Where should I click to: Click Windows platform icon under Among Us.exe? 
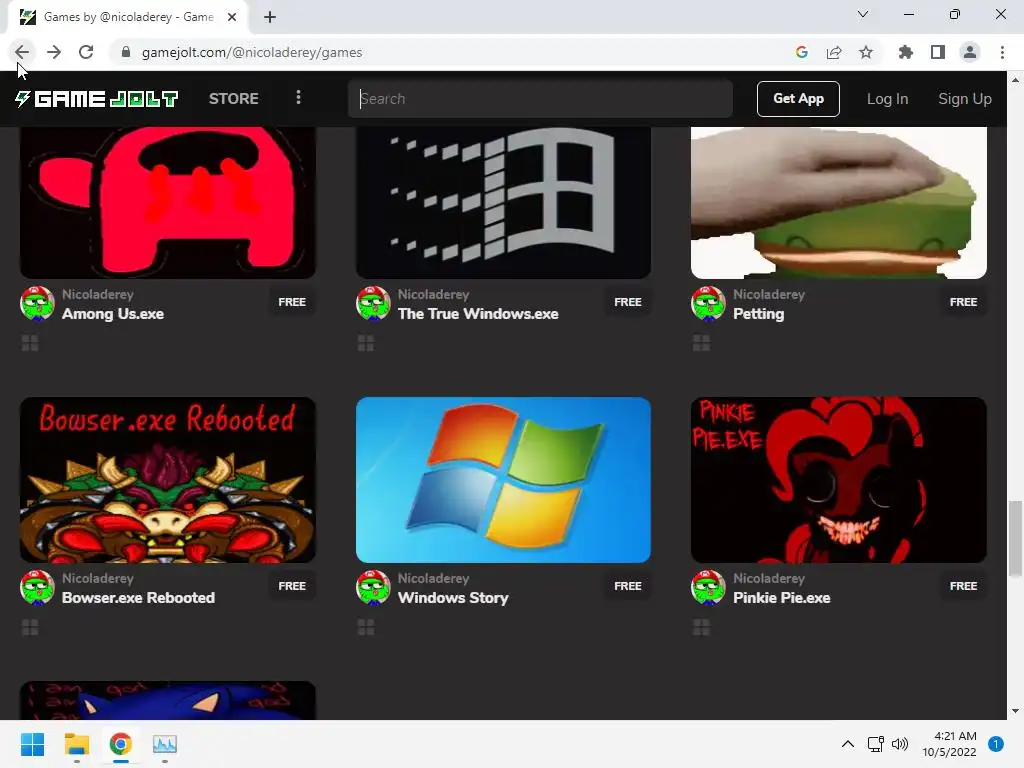point(30,344)
